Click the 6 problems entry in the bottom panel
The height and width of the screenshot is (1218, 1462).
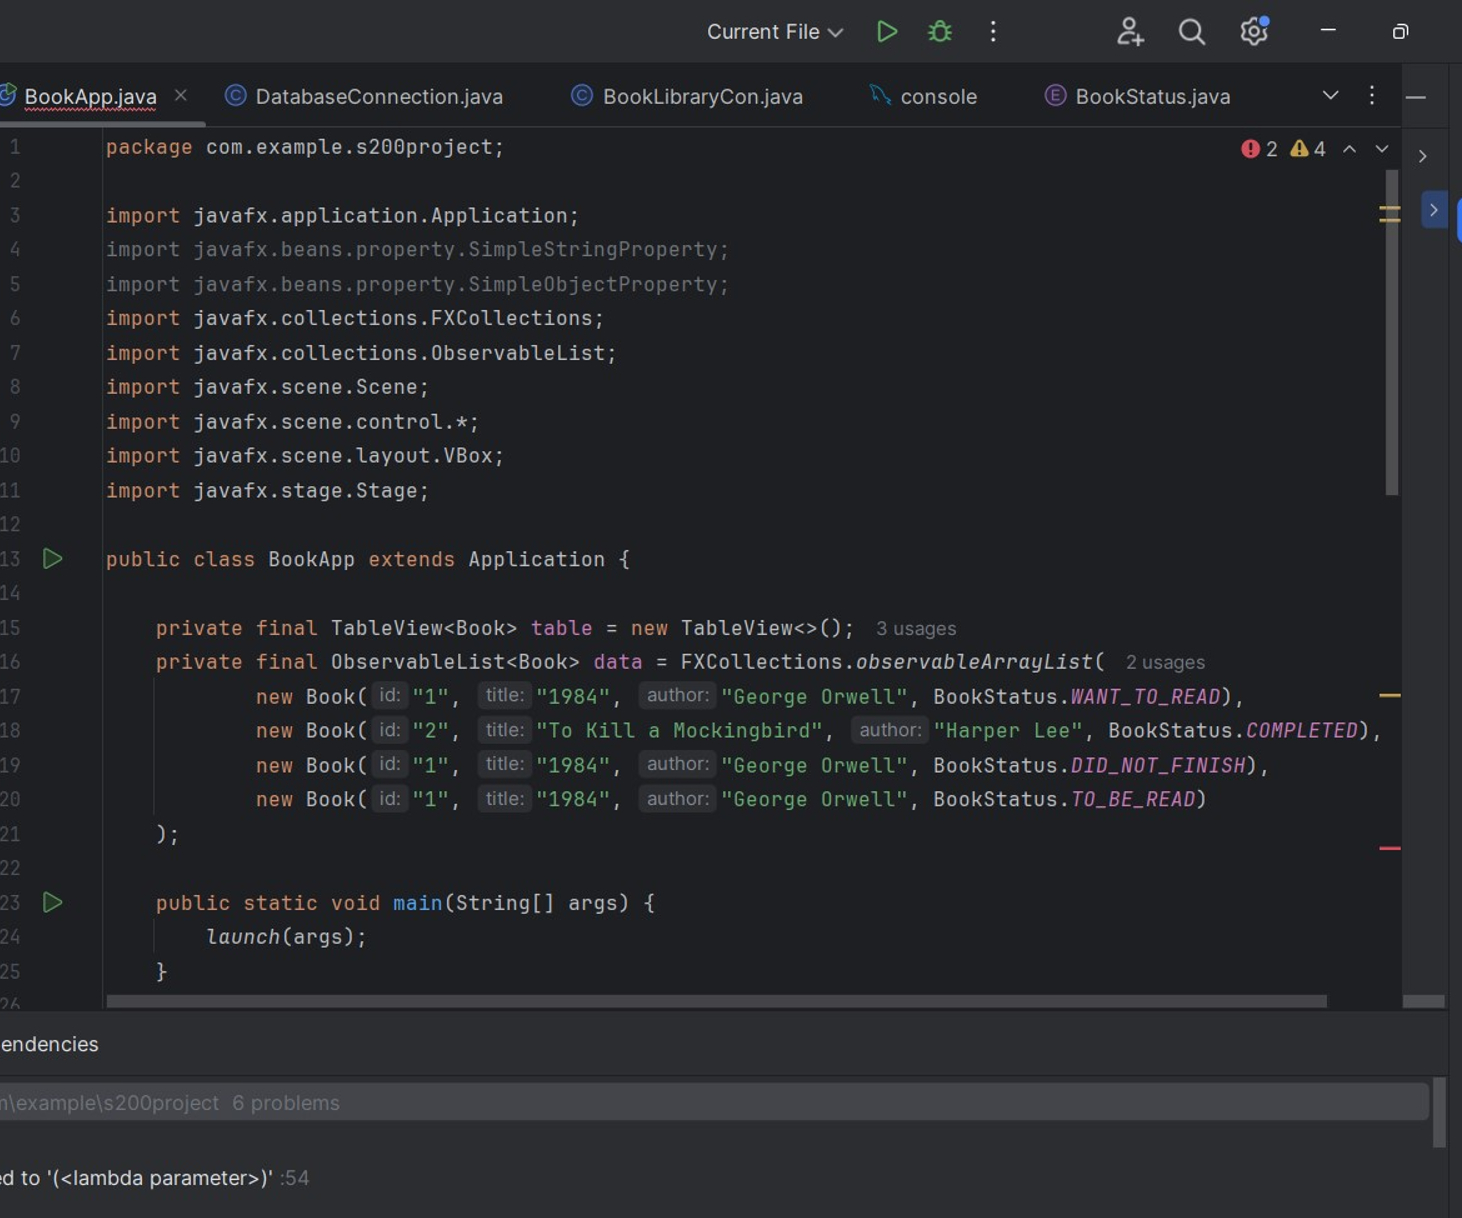tap(287, 1102)
